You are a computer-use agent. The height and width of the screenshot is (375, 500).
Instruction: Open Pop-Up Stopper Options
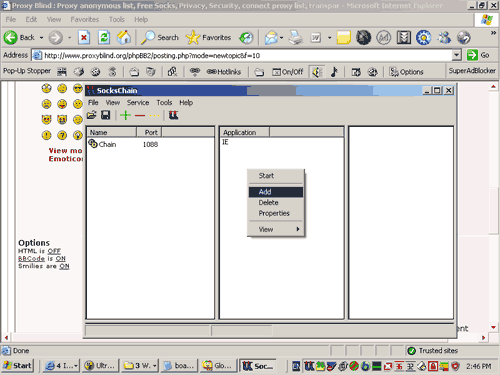coord(406,72)
